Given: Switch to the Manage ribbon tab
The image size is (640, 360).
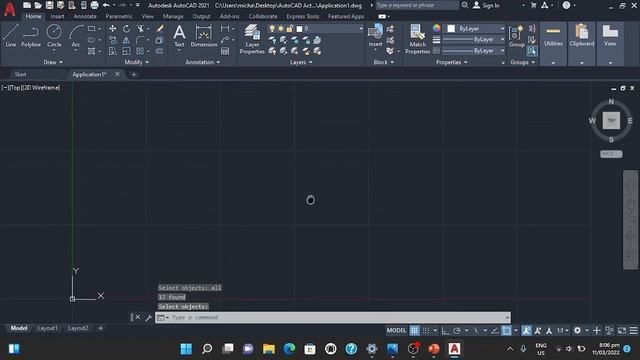Looking at the screenshot, I should click(173, 16).
